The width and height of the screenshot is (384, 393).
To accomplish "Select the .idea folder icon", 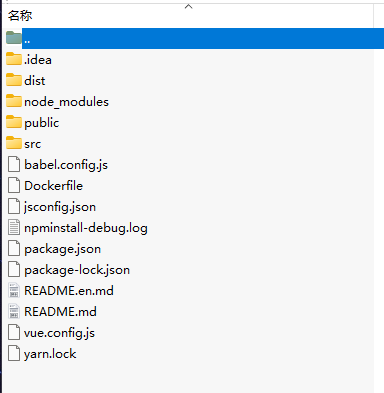I will [14, 59].
